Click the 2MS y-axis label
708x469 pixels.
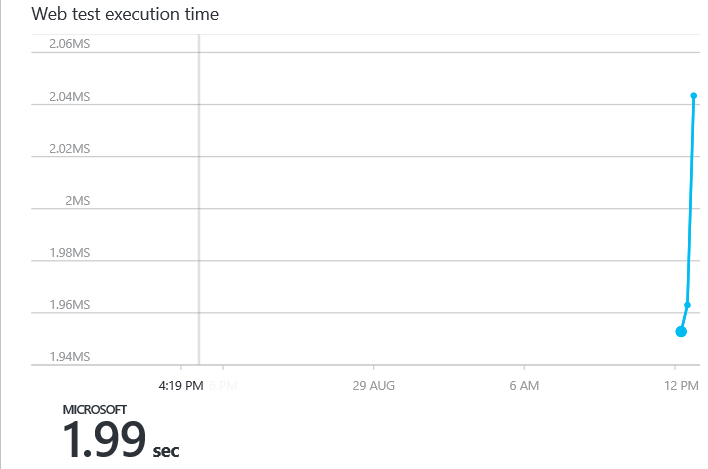[x=78, y=200]
